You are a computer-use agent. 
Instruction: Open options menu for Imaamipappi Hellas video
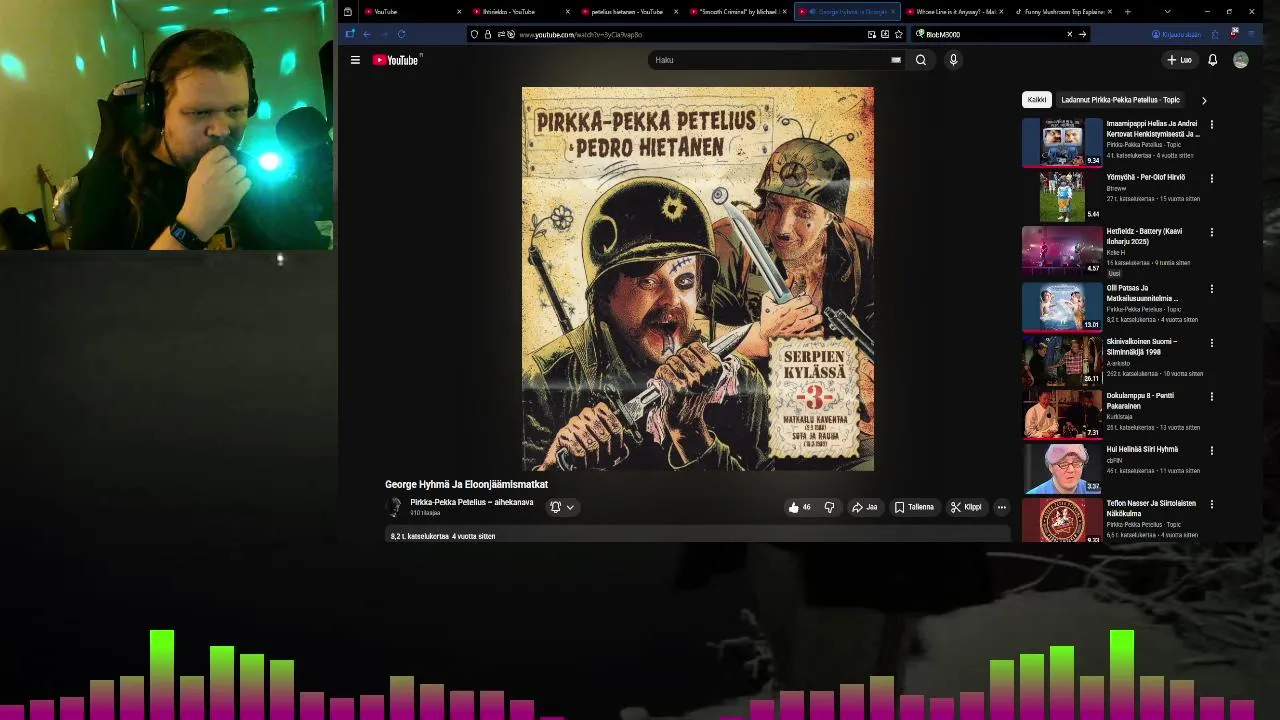[1211, 125]
